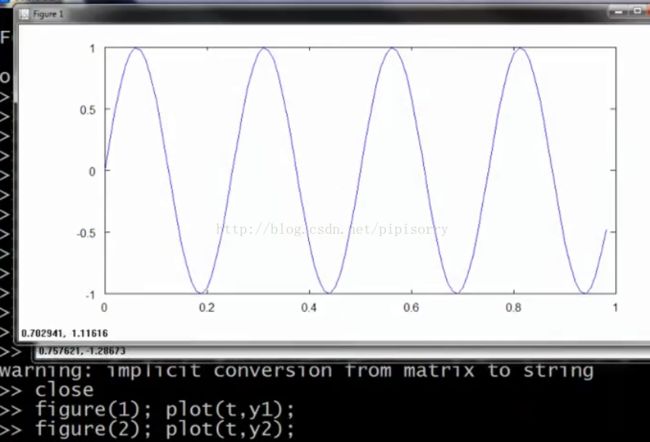This screenshot has height=442, width=650.
Task: Click the implicit conversion warning line in the terminal
Action: (x=297, y=371)
